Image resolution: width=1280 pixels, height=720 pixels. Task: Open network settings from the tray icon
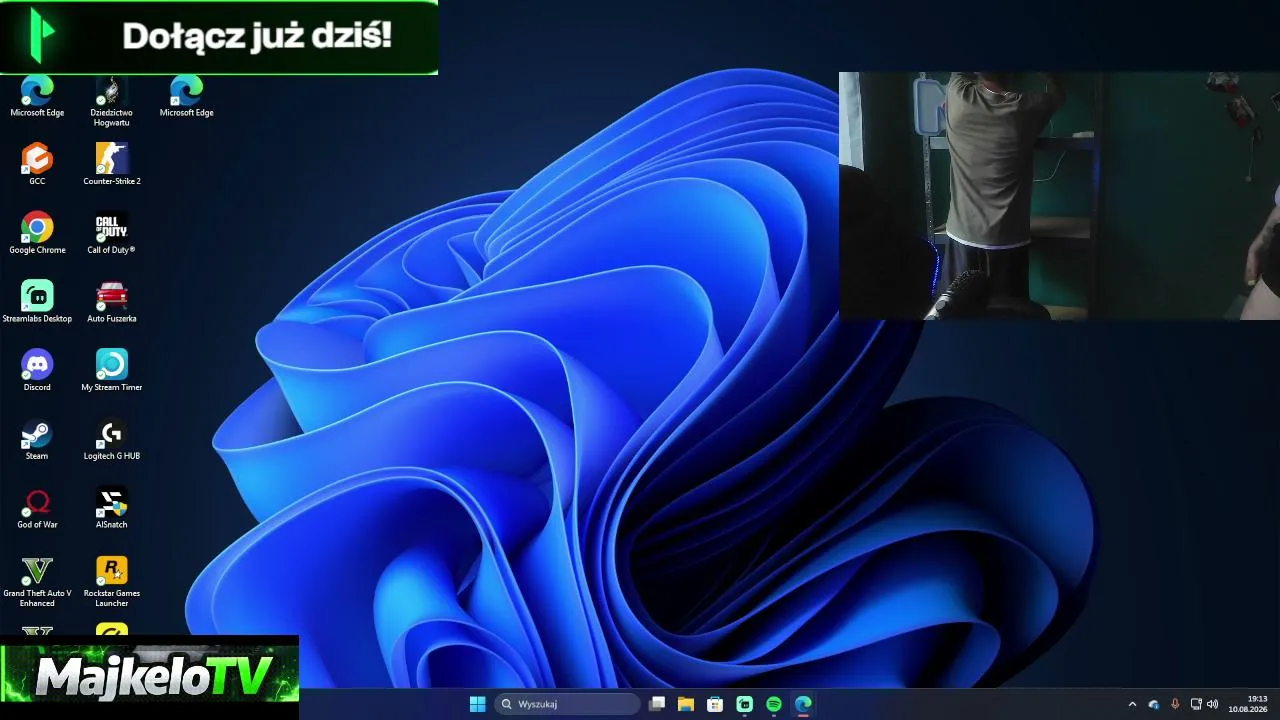point(1196,704)
